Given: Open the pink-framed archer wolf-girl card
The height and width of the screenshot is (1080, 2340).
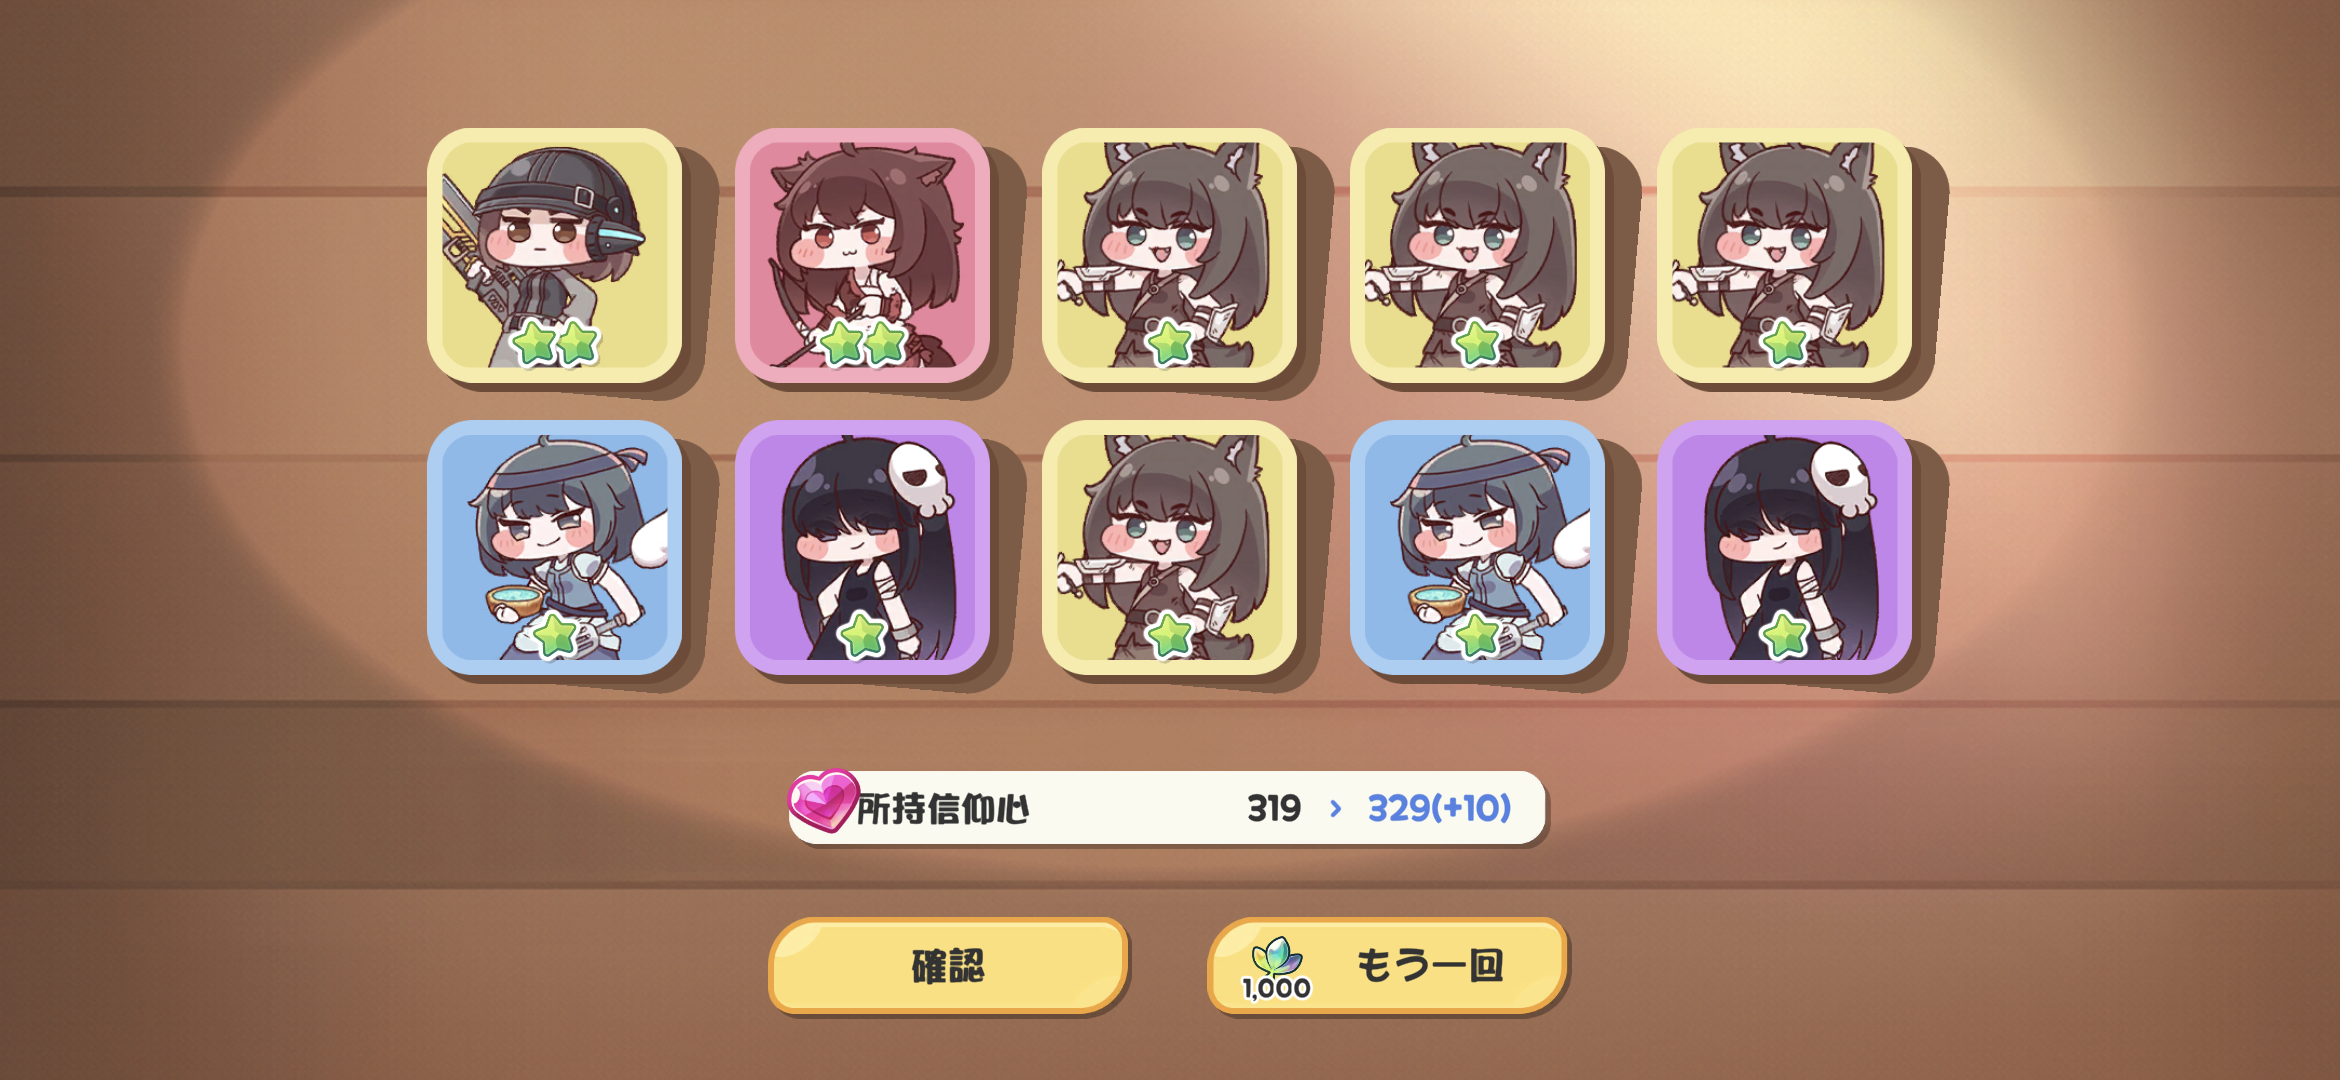Looking at the screenshot, I should pos(862,255).
